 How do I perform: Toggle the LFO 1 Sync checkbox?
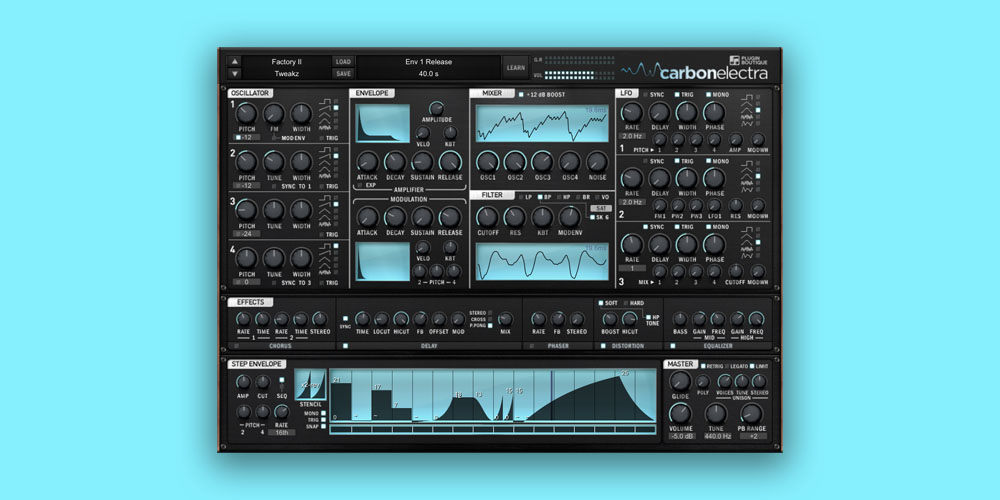pos(645,94)
